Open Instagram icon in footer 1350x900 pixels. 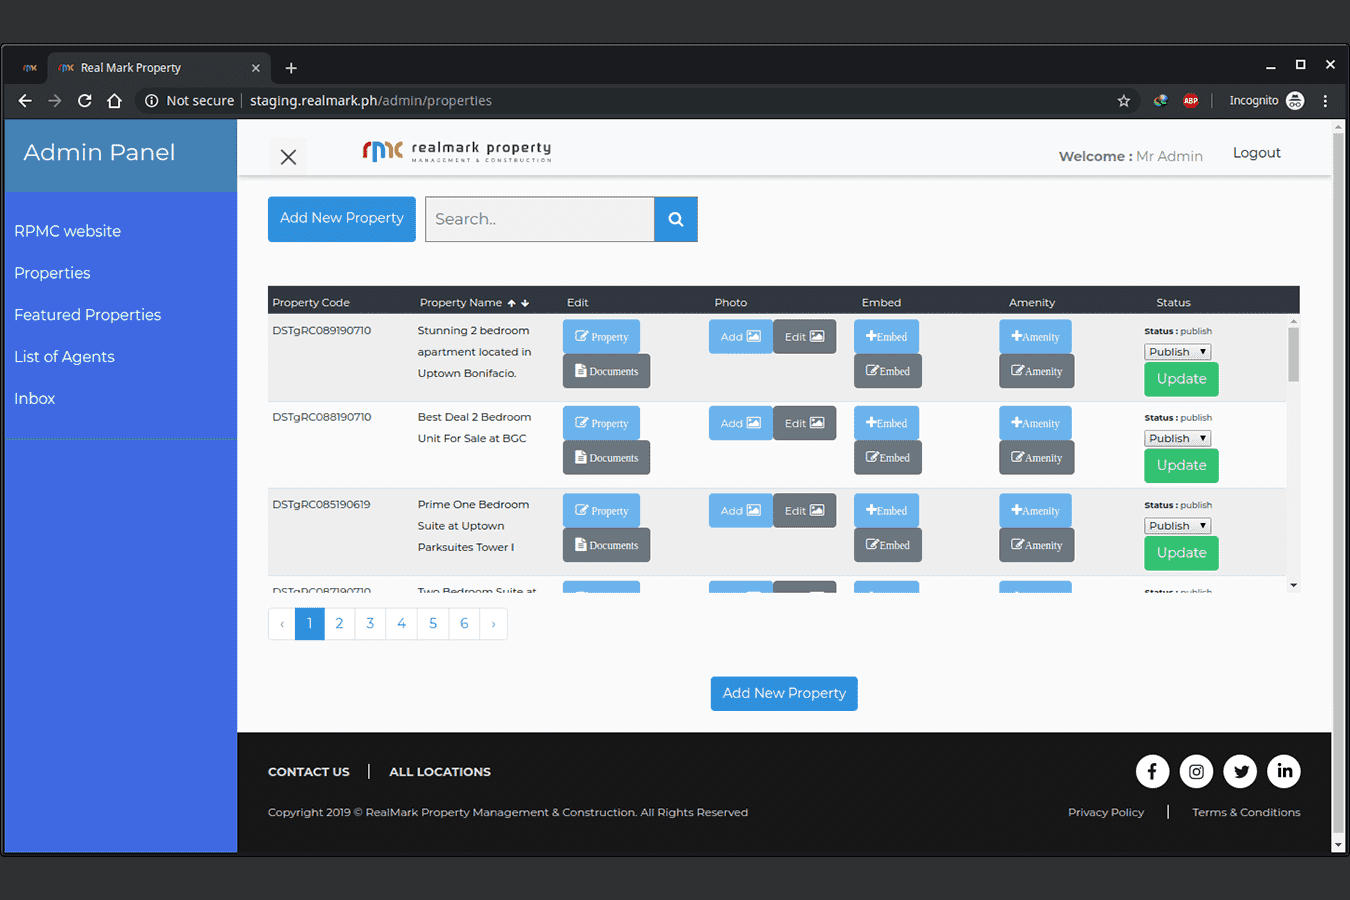tap(1196, 771)
